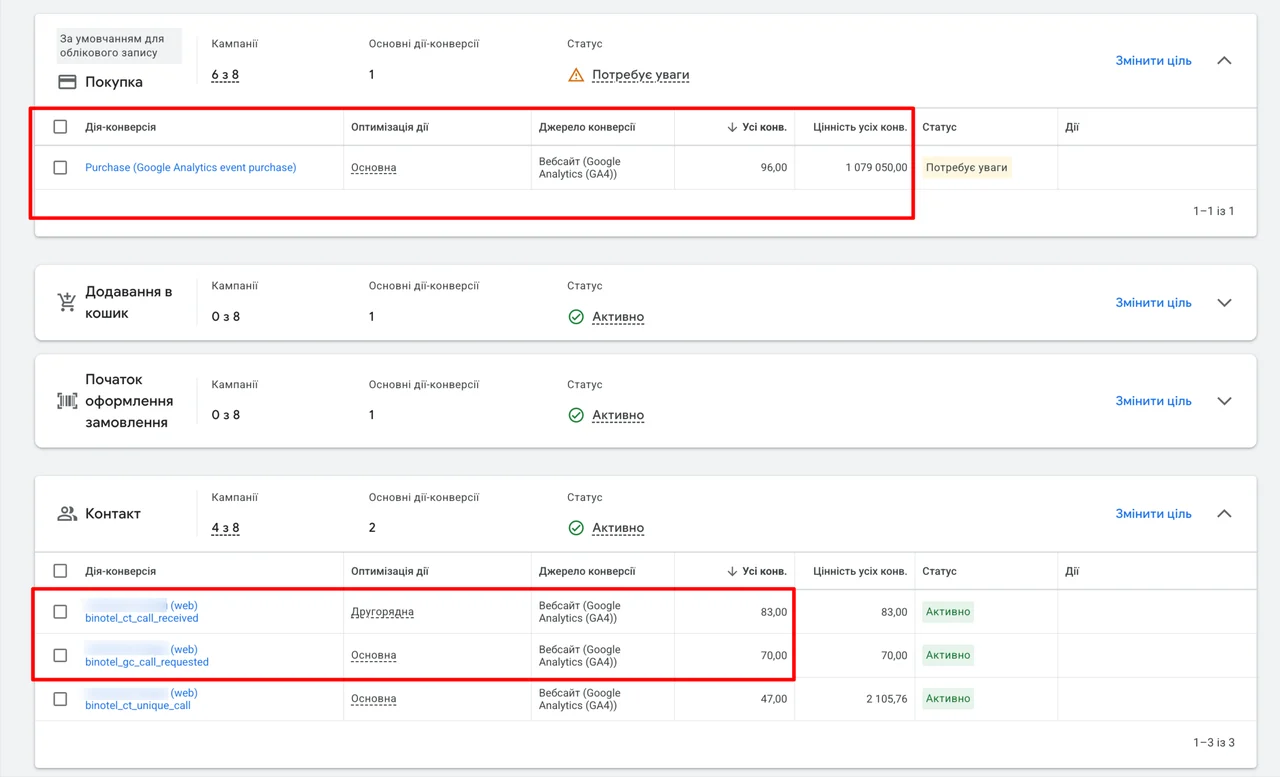
Task: Click the people icon beside Контакт
Action: (67, 513)
